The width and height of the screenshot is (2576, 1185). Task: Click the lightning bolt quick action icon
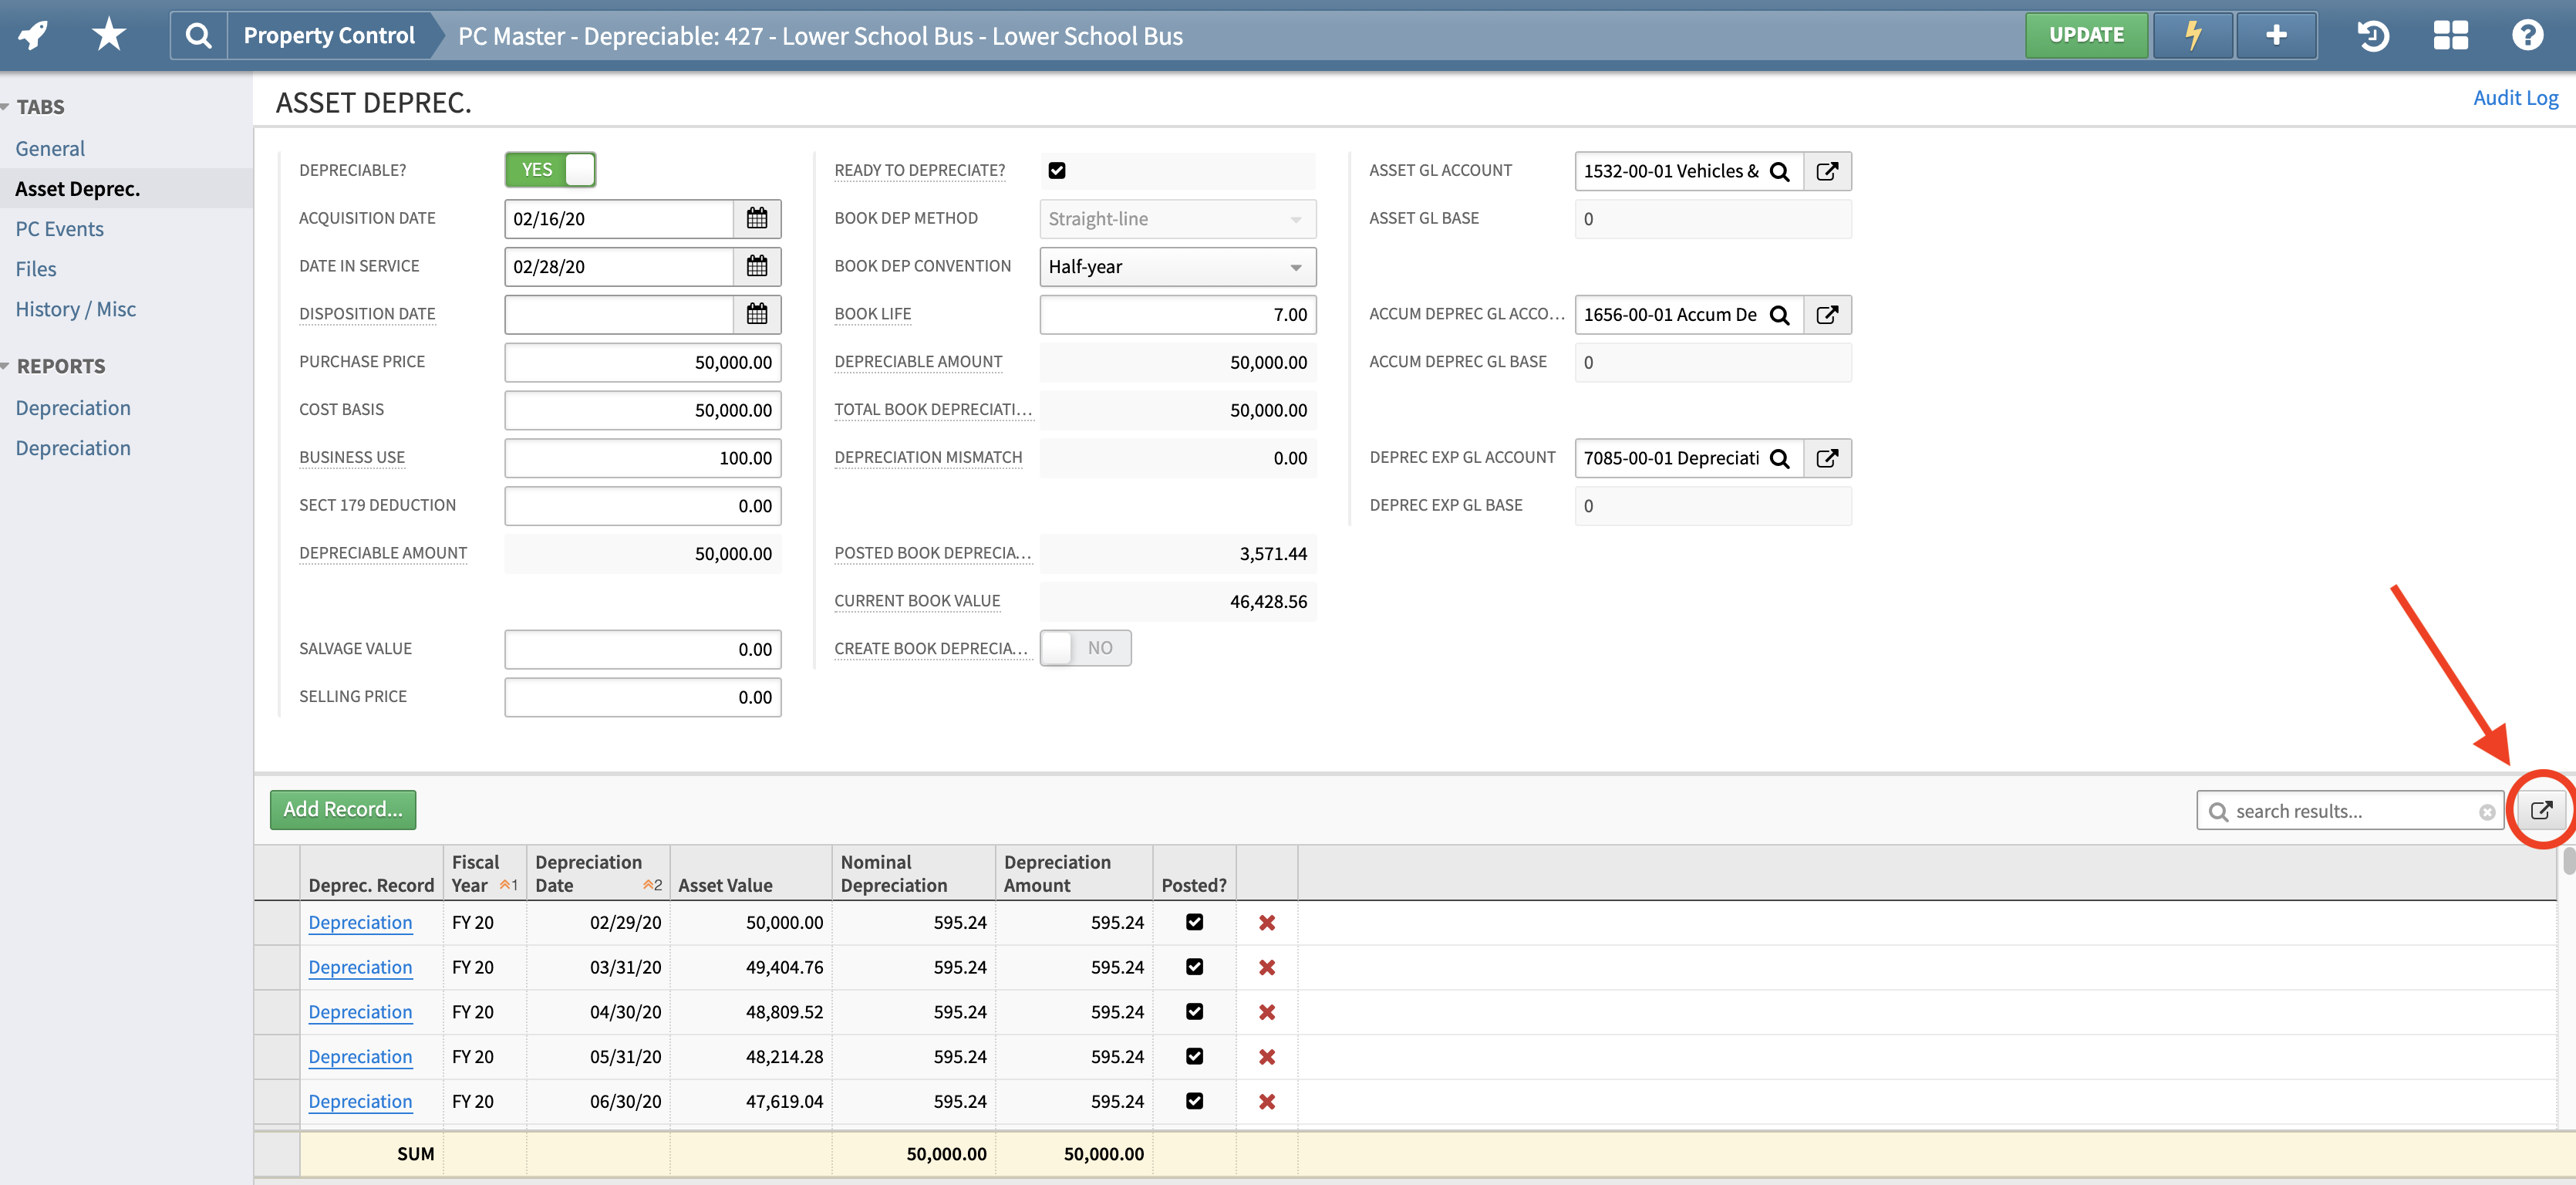pyautogui.click(x=2192, y=35)
